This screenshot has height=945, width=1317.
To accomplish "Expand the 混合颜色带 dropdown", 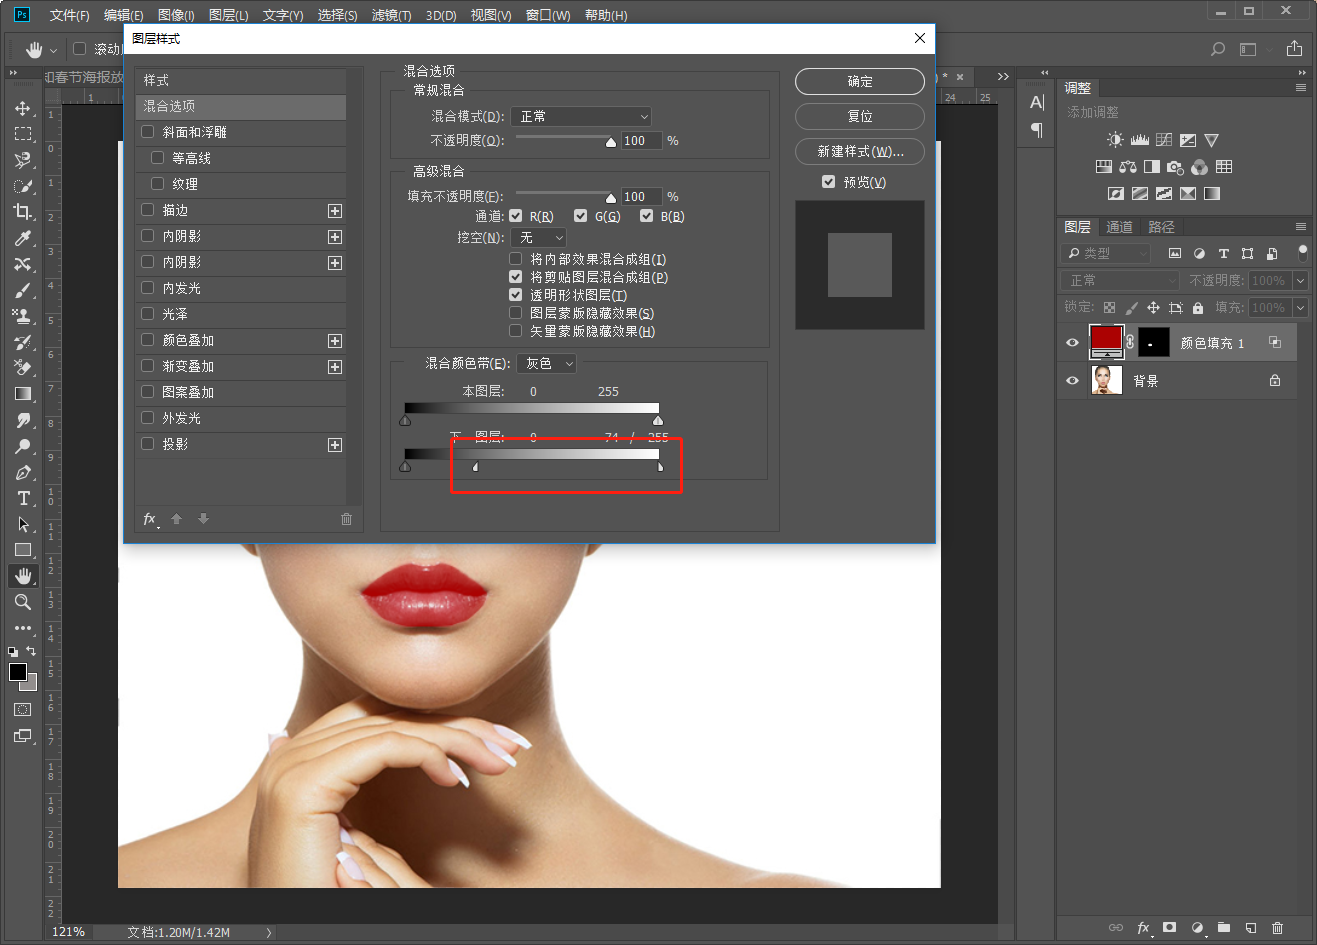I will [547, 364].
